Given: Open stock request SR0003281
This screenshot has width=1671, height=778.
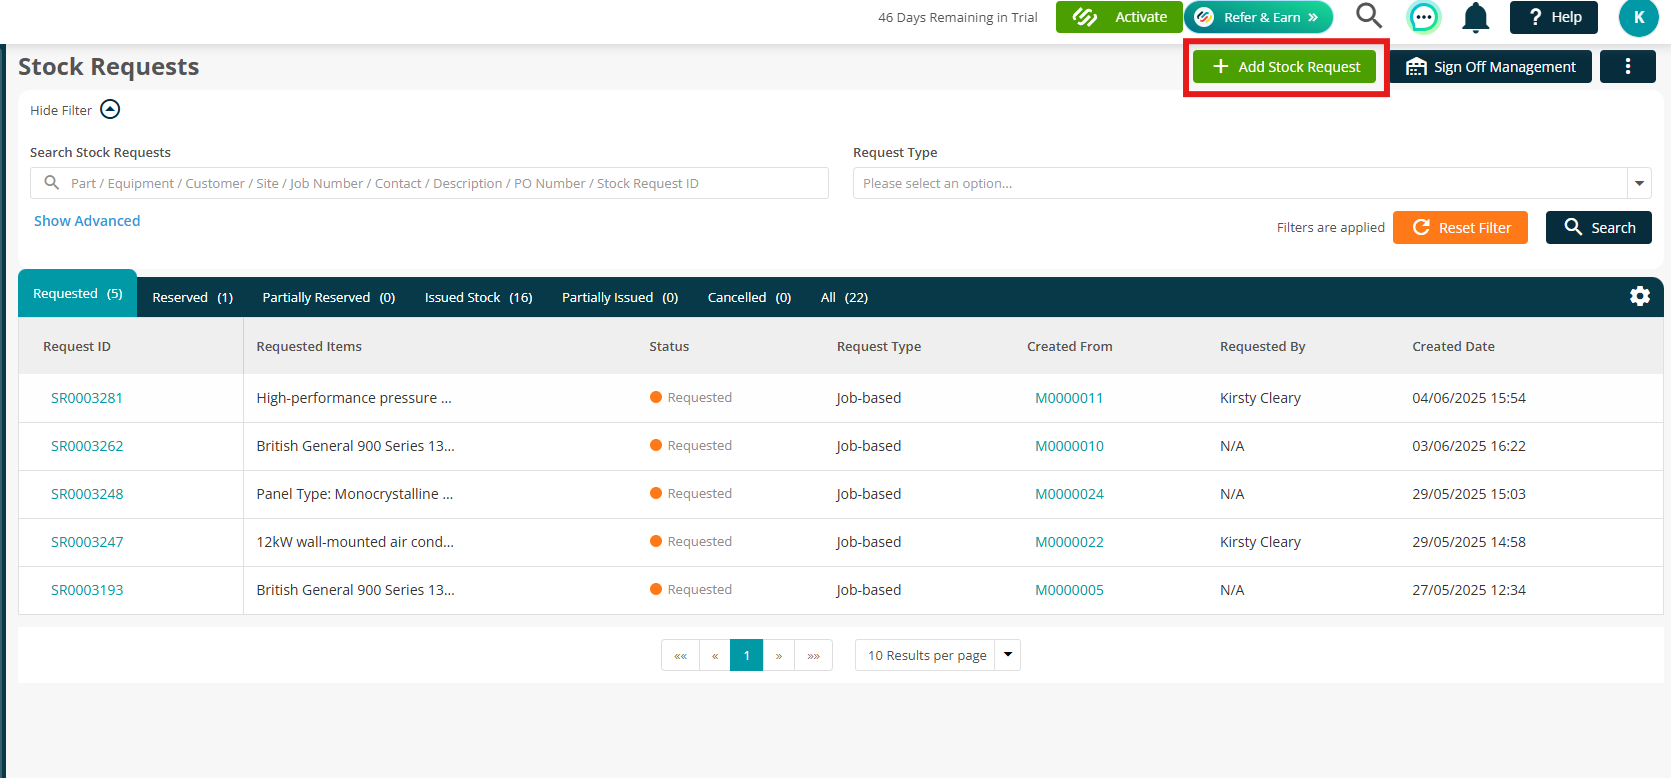Looking at the screenshot, I should pos(87,398).
